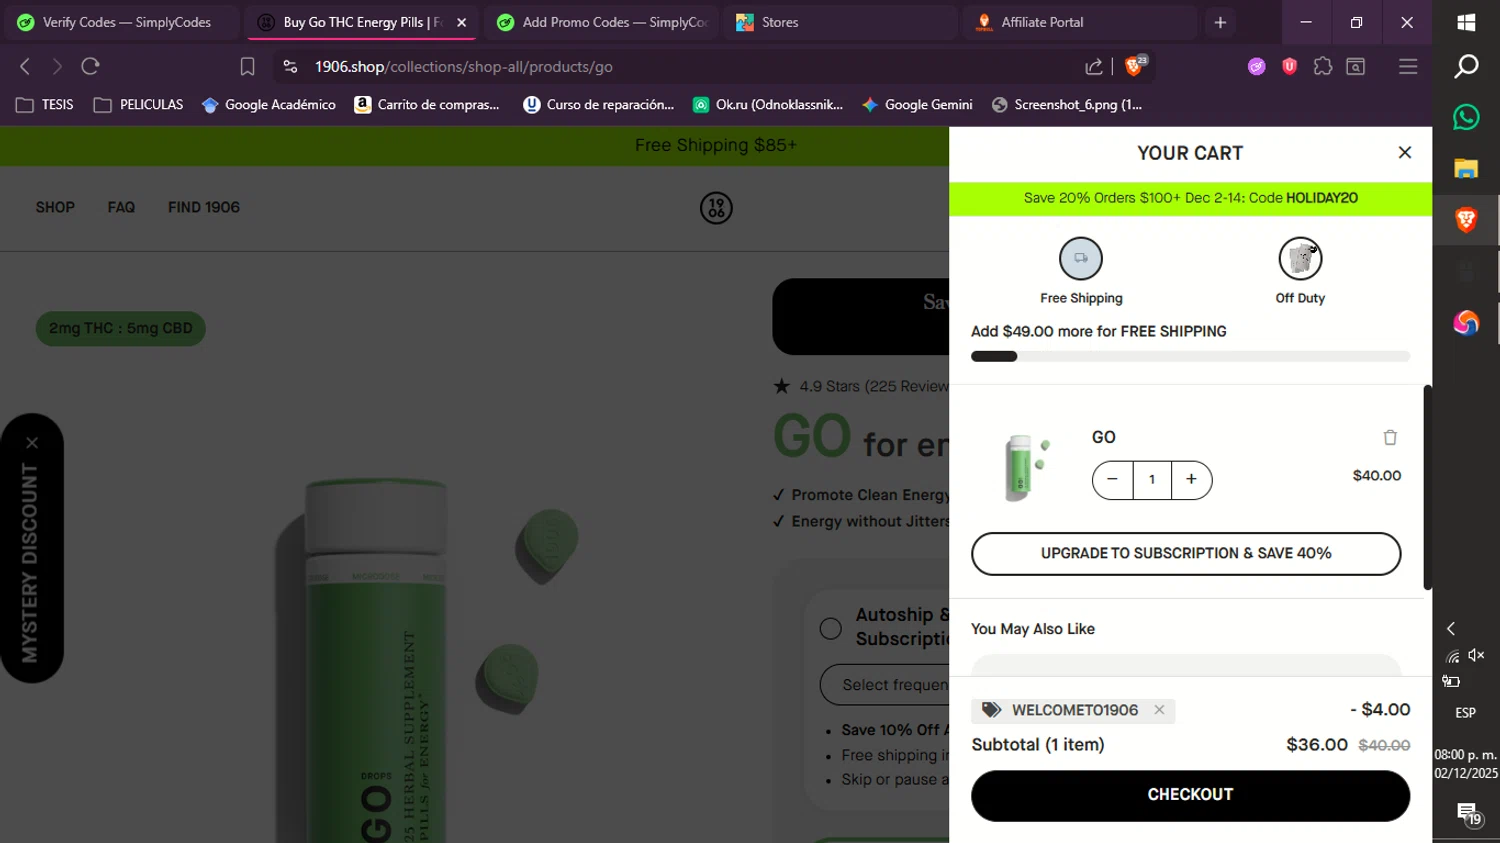Open the Mystery Discount side tab
The width and height of the screenshot is (1500, 843).
point(30,562)
